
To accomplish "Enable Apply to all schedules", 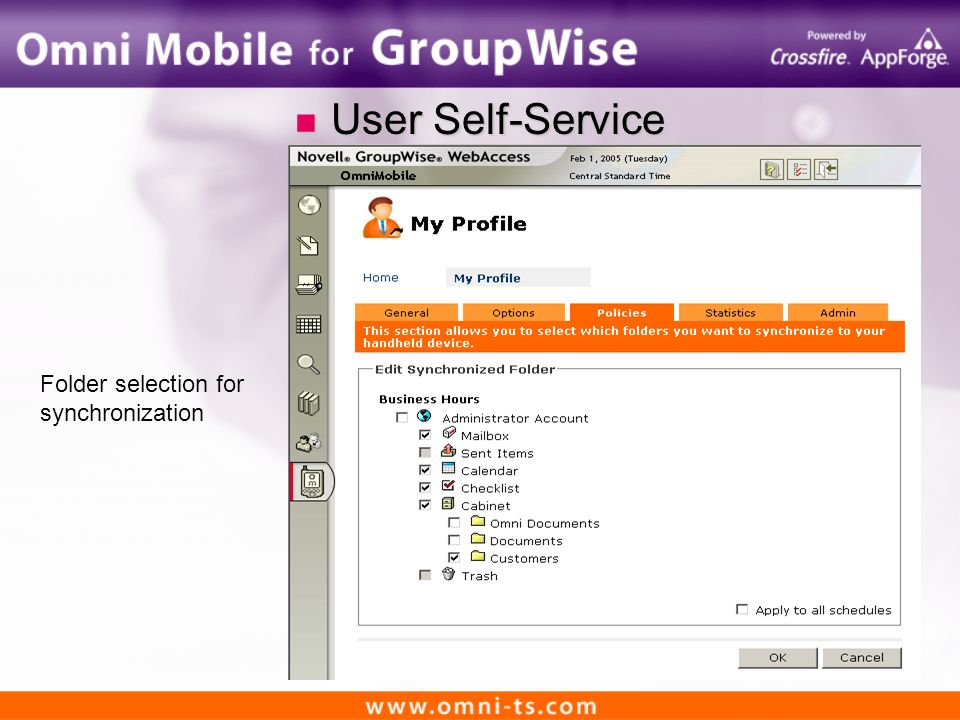I will [742, 609].
